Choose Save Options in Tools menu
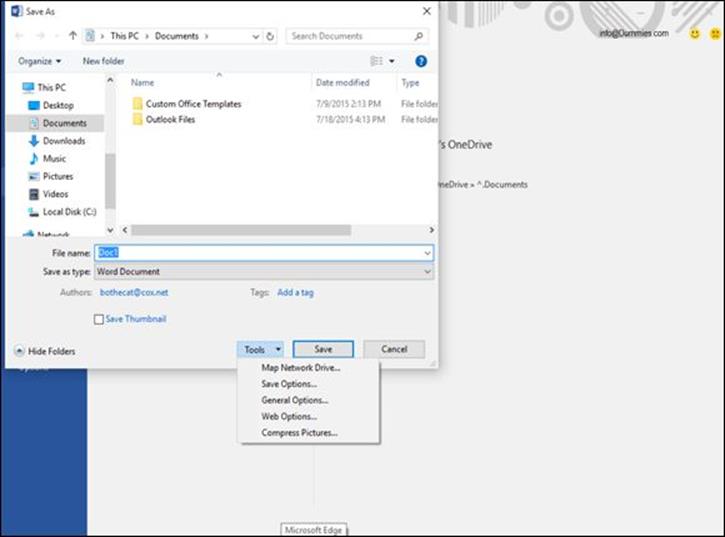The image size is (725, 537). [289, 384]
